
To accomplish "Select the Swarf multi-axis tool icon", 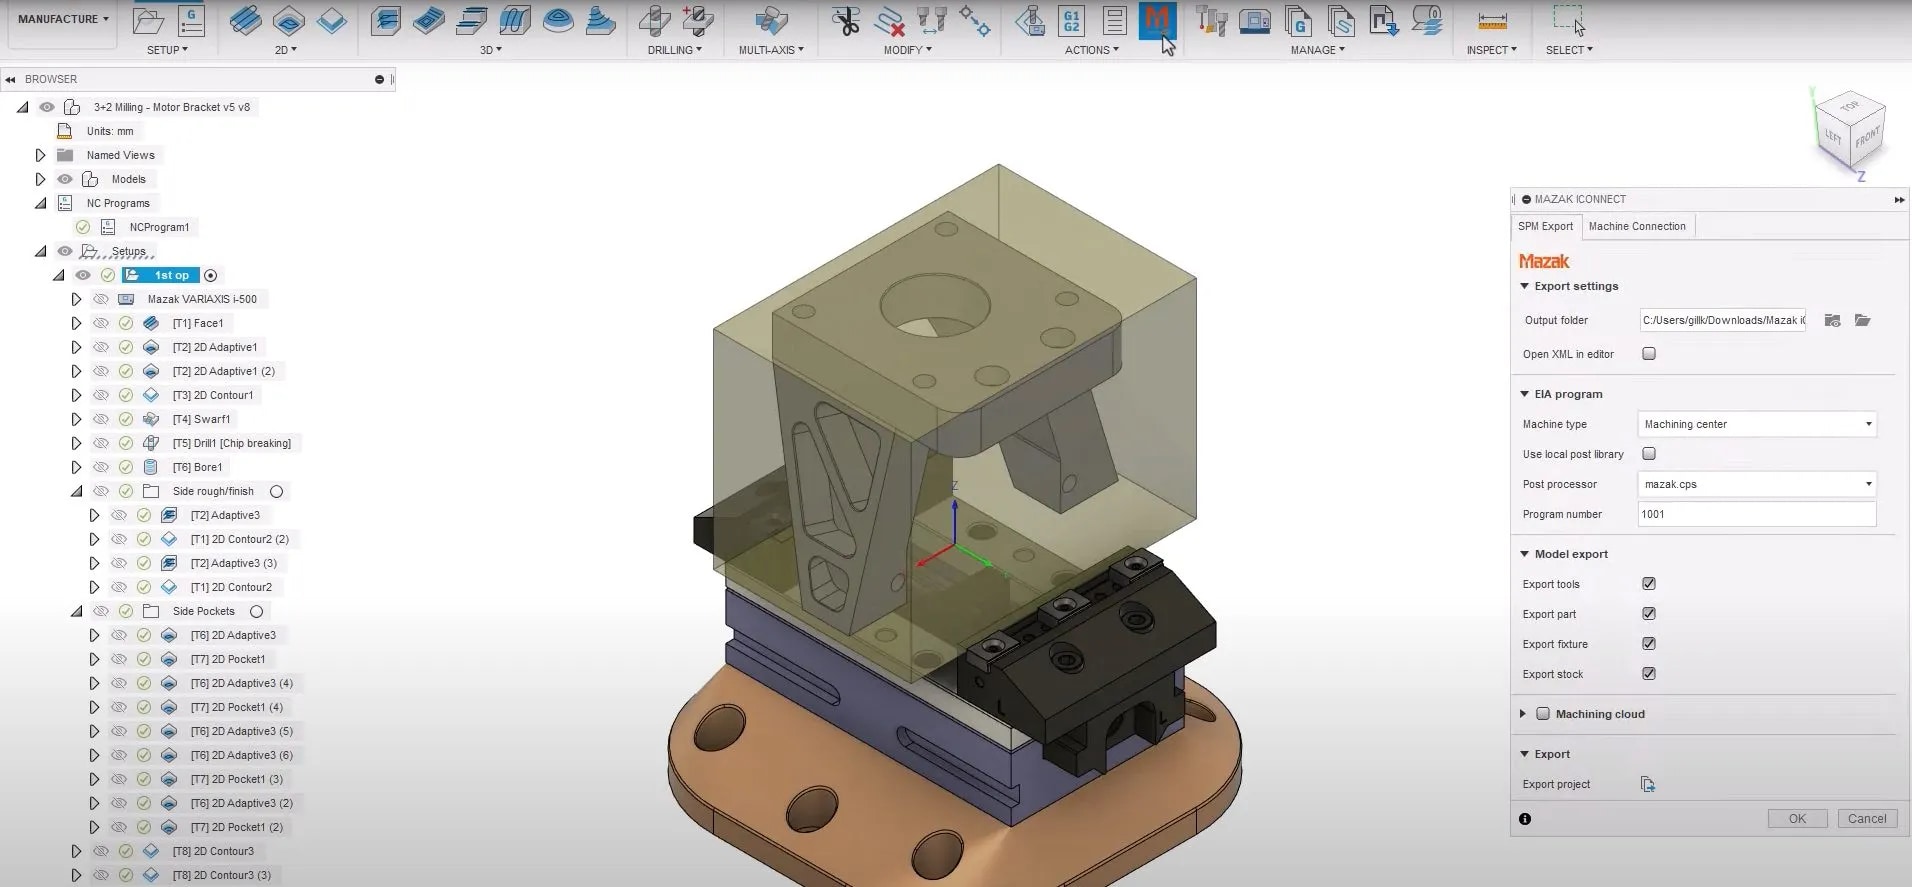I will point(770,20).
